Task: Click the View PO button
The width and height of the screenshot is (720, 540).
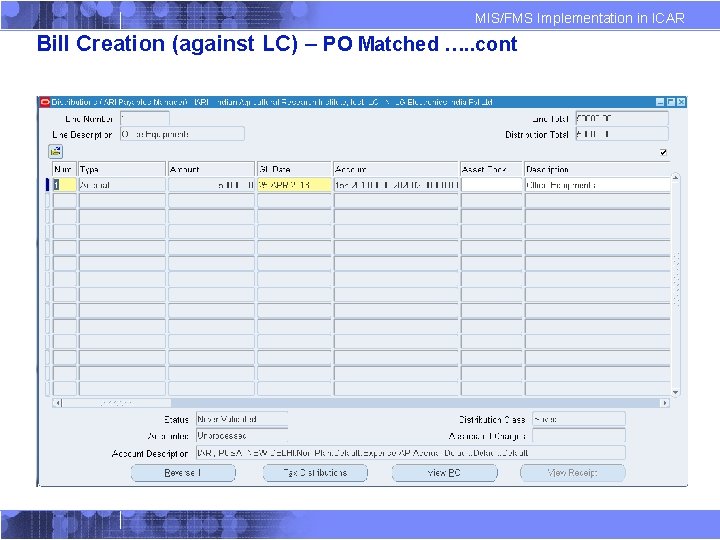Action: tap(444, 472)
